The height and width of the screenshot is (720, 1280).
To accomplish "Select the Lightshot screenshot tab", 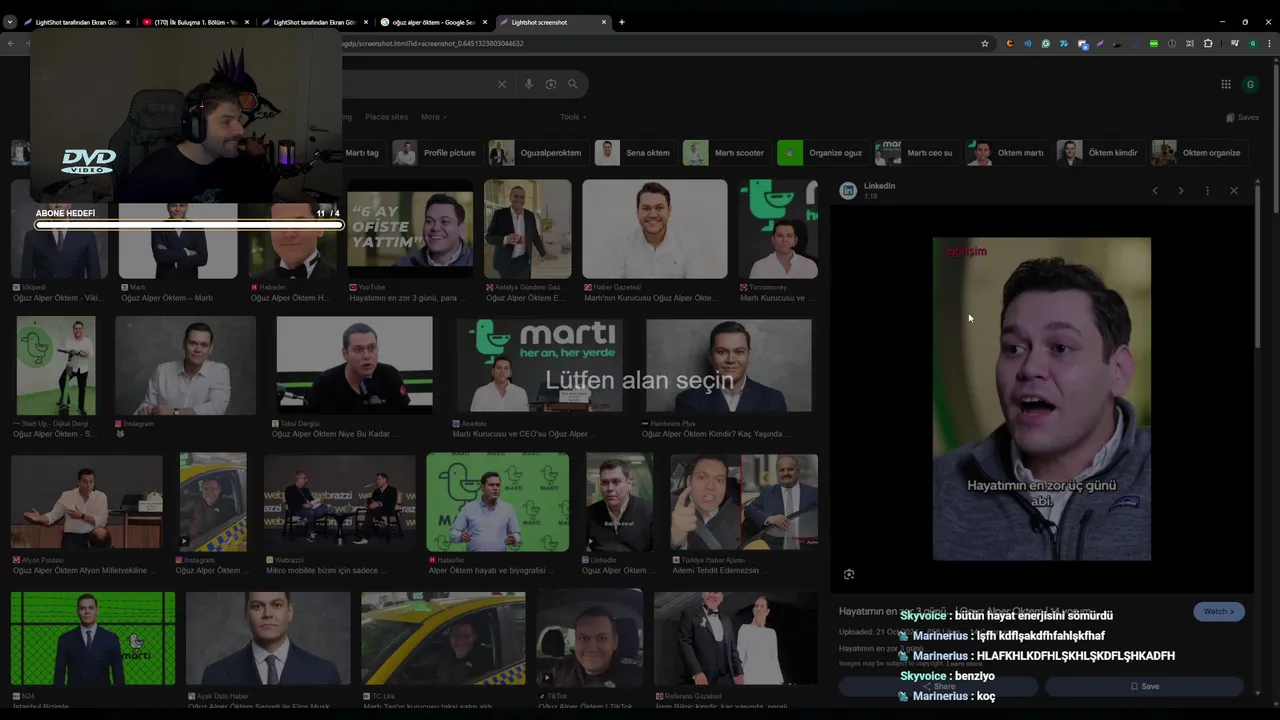I will tap(555, 22).
